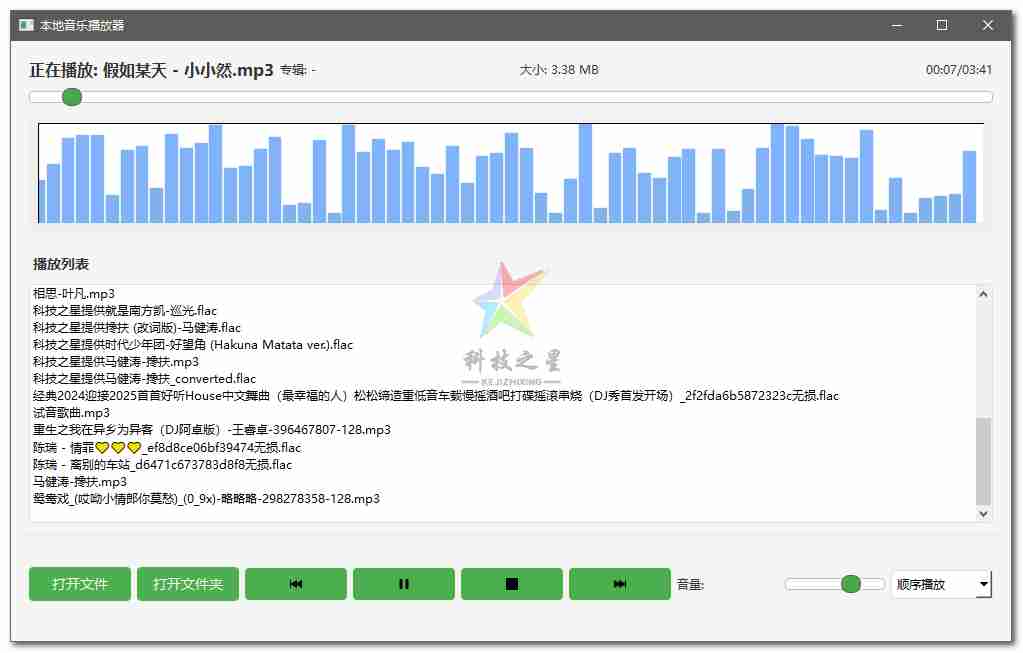This screenshot has height=653, width=1023.
Task: Pause the currently playing song
Action: 403,584
